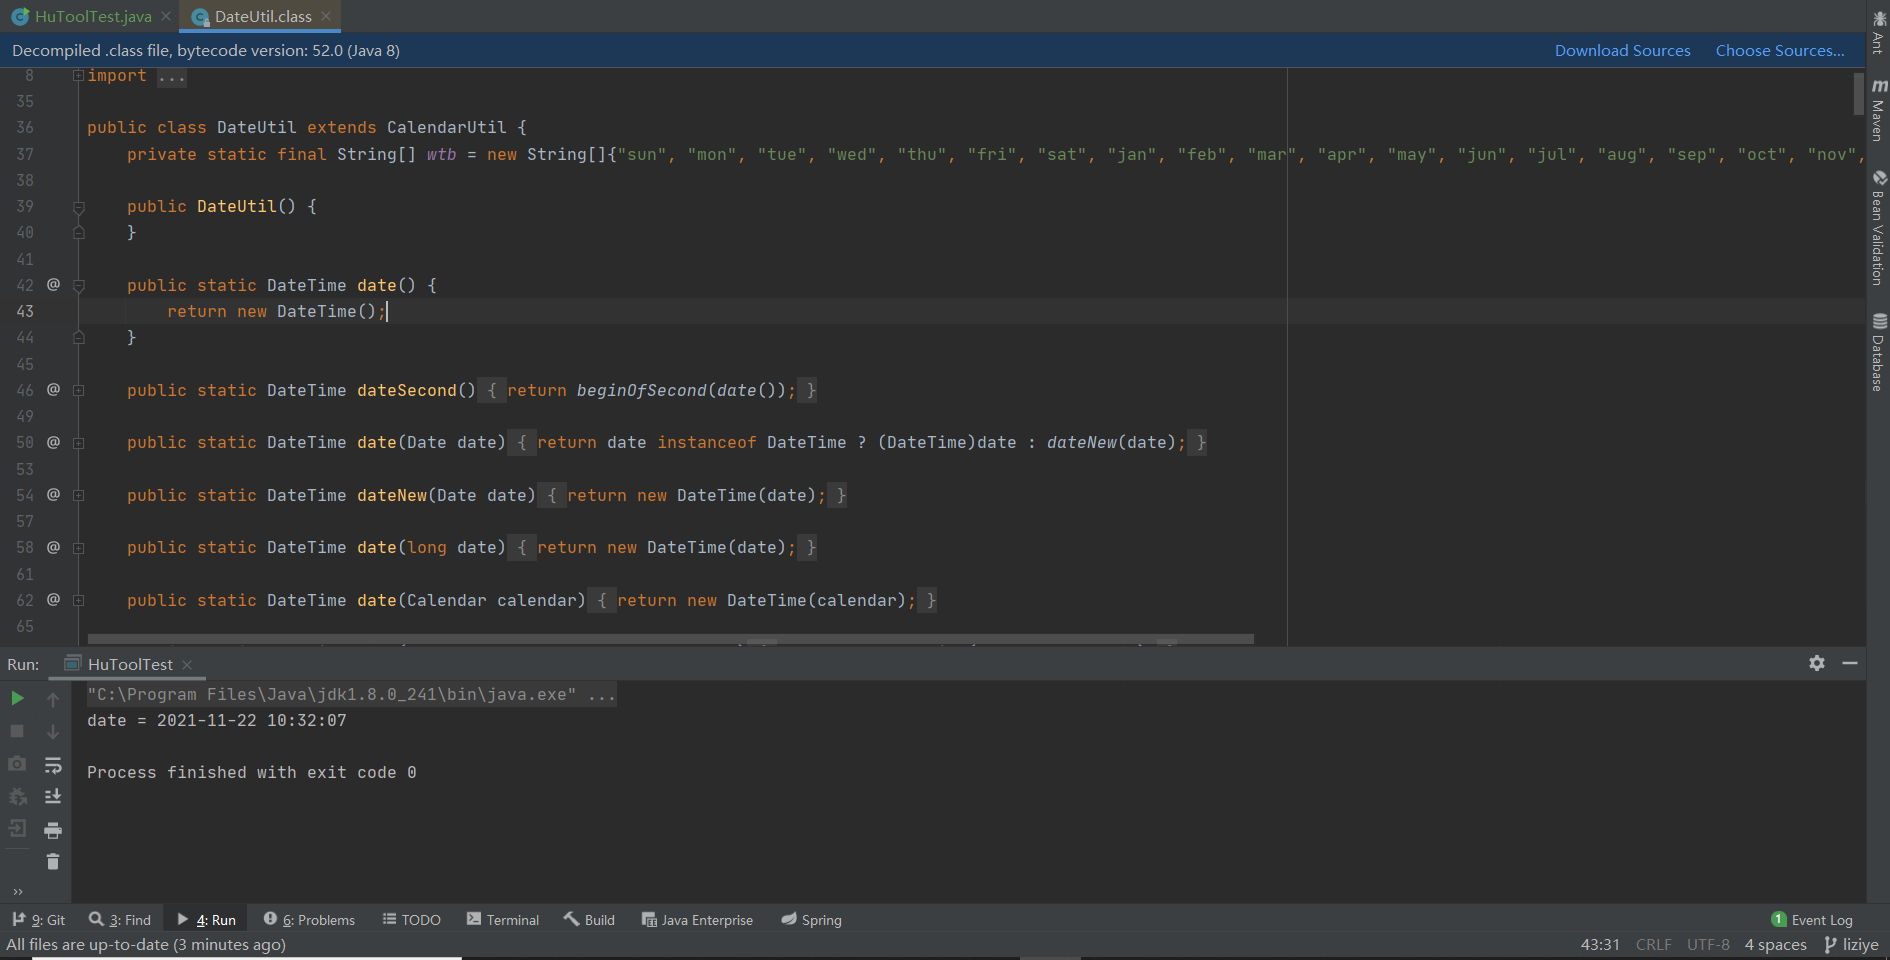1890x960 pixels.
Task: Expand date(Calendar) method at line 62
Action: [x=78, y=601]
